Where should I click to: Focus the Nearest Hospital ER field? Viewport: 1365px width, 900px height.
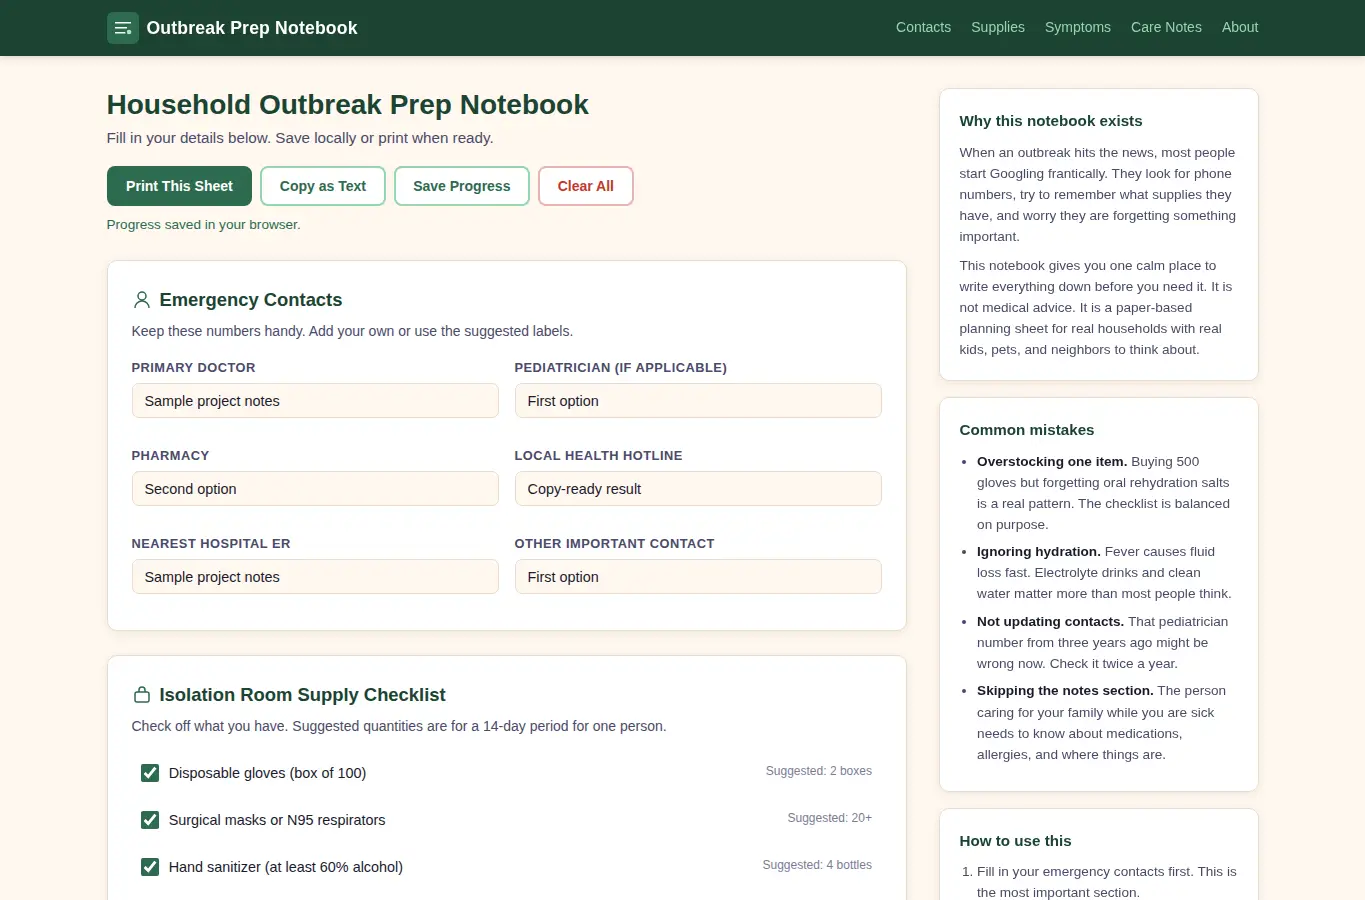tap(315, 577)
